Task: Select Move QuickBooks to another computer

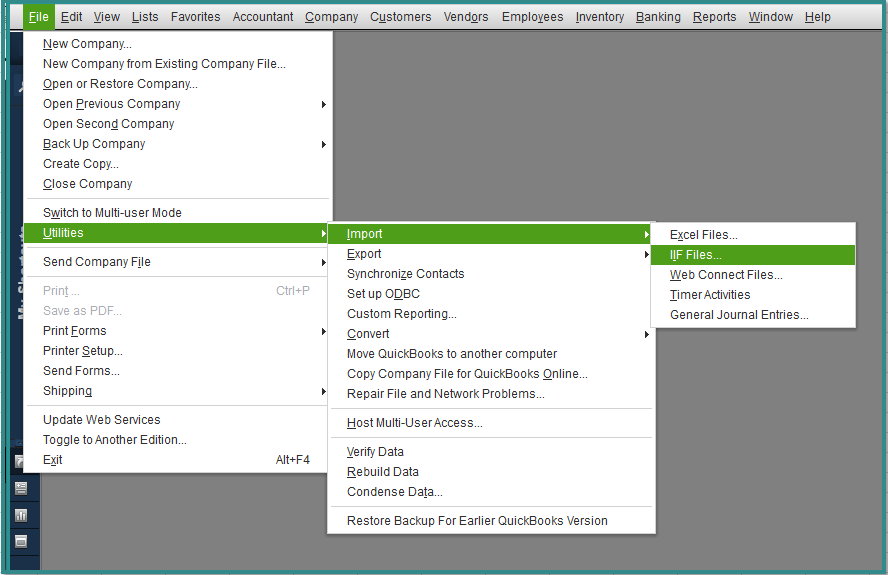Action: click(452, 354)
